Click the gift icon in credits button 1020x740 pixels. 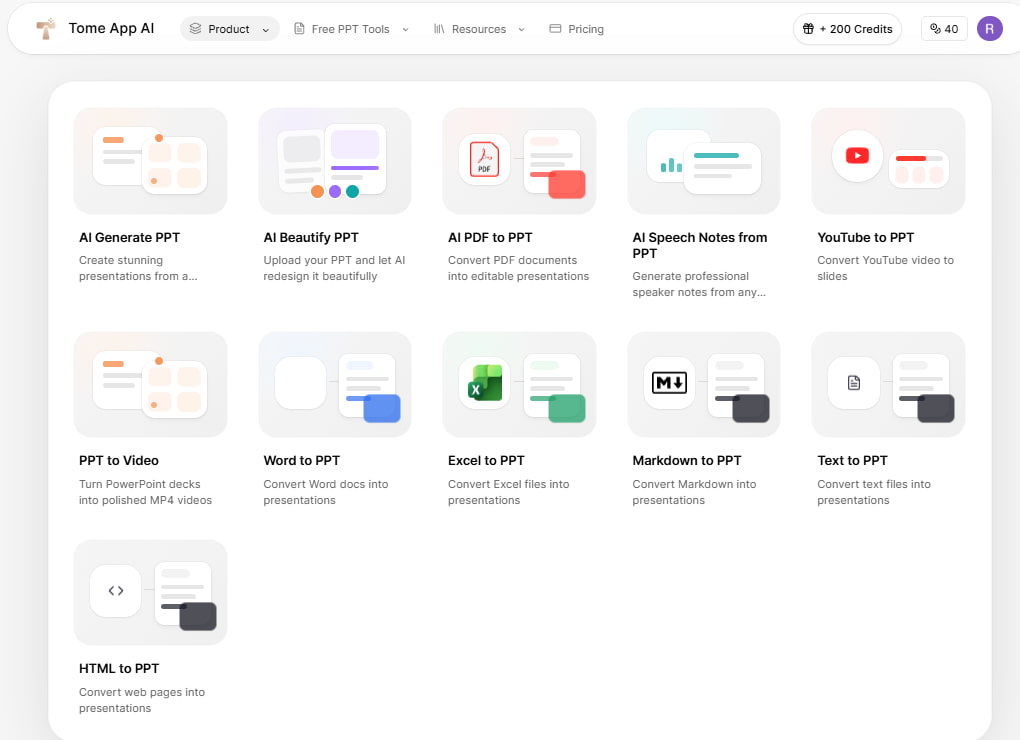click(808, 29)
